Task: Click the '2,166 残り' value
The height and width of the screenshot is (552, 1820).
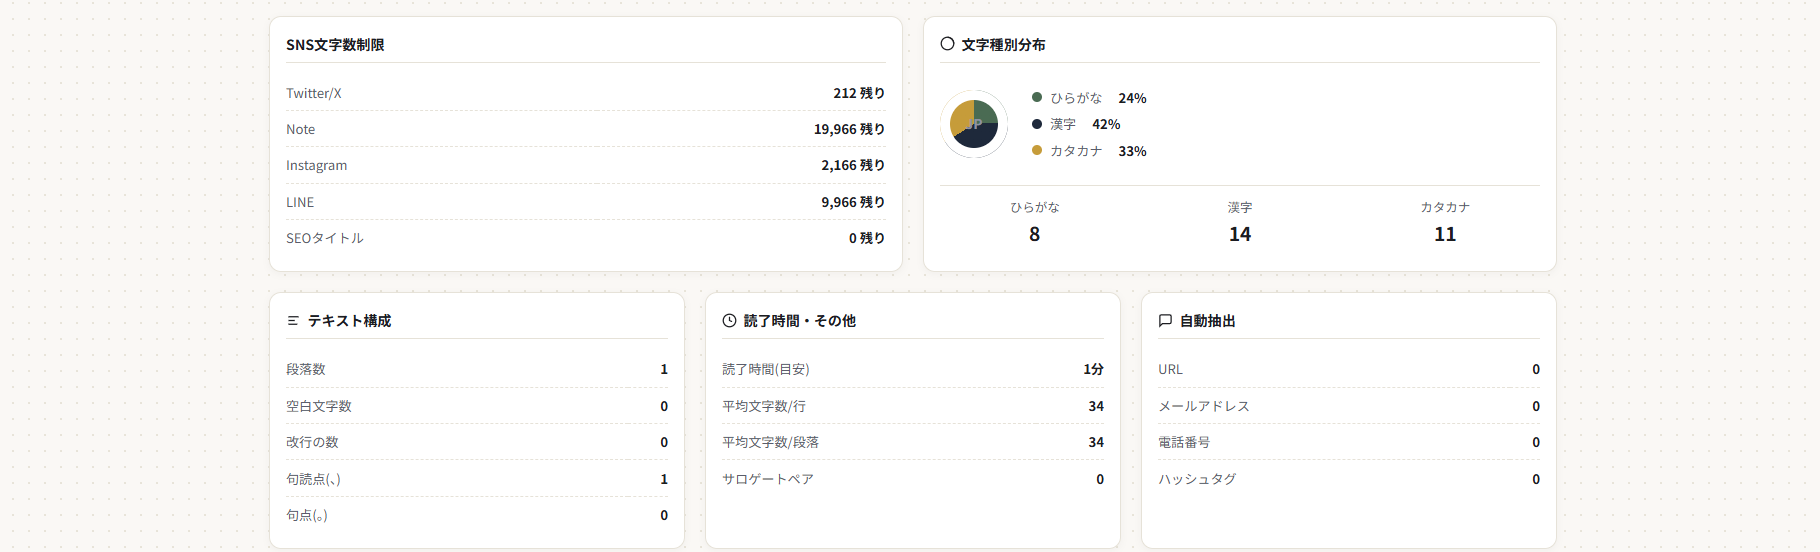Action: click(x=853, y=165)
